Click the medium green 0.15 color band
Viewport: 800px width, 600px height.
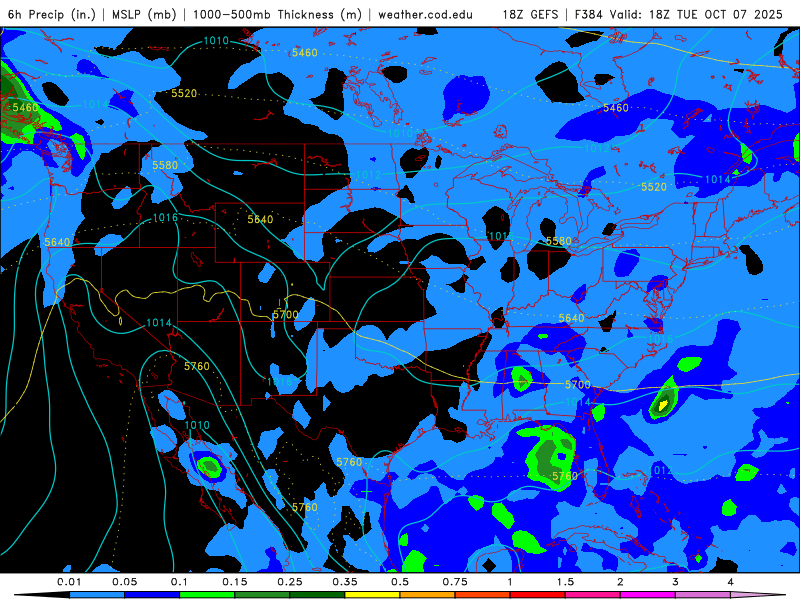pyautogui.click(x=262, y=595)
